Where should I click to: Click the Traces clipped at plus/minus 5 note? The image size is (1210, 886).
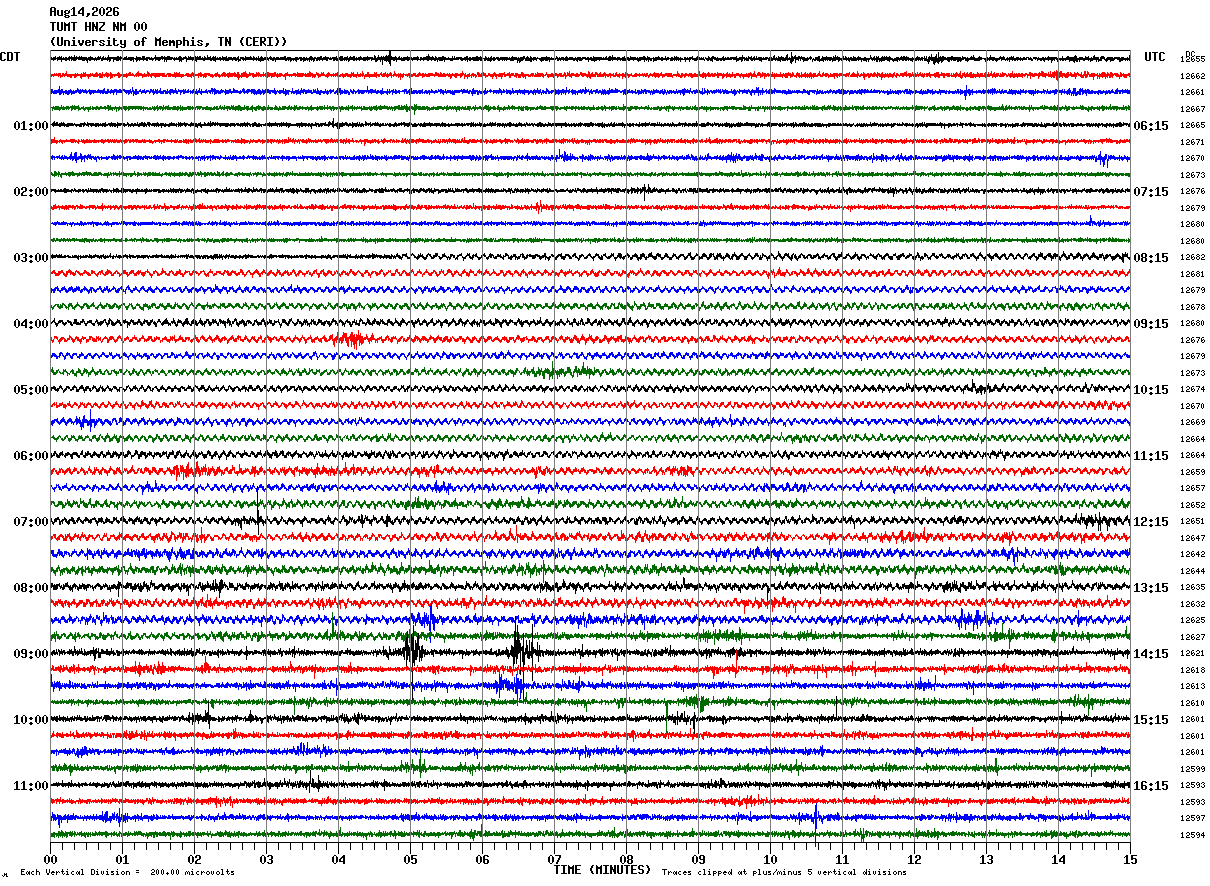(784, 873)
